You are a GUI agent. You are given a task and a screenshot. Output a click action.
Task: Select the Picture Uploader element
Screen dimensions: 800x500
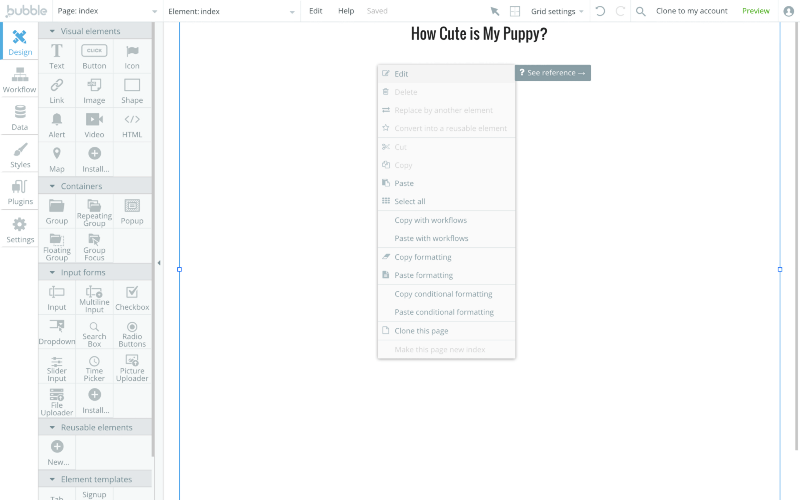pos(132,367)
